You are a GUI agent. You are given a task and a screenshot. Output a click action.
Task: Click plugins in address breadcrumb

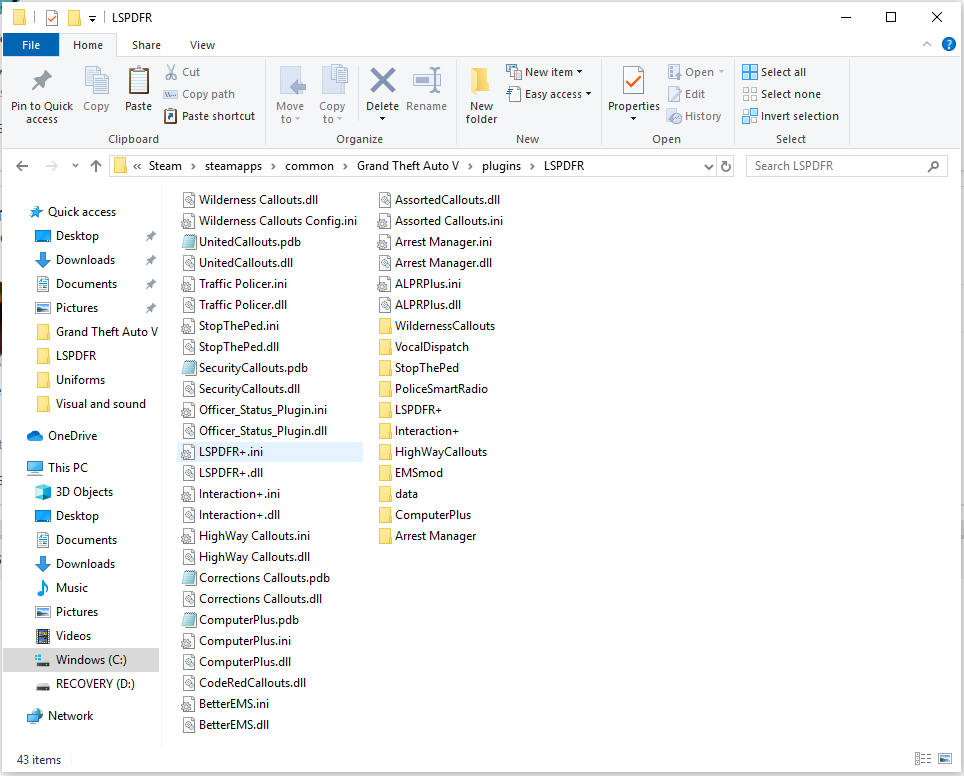click(501, 166)
